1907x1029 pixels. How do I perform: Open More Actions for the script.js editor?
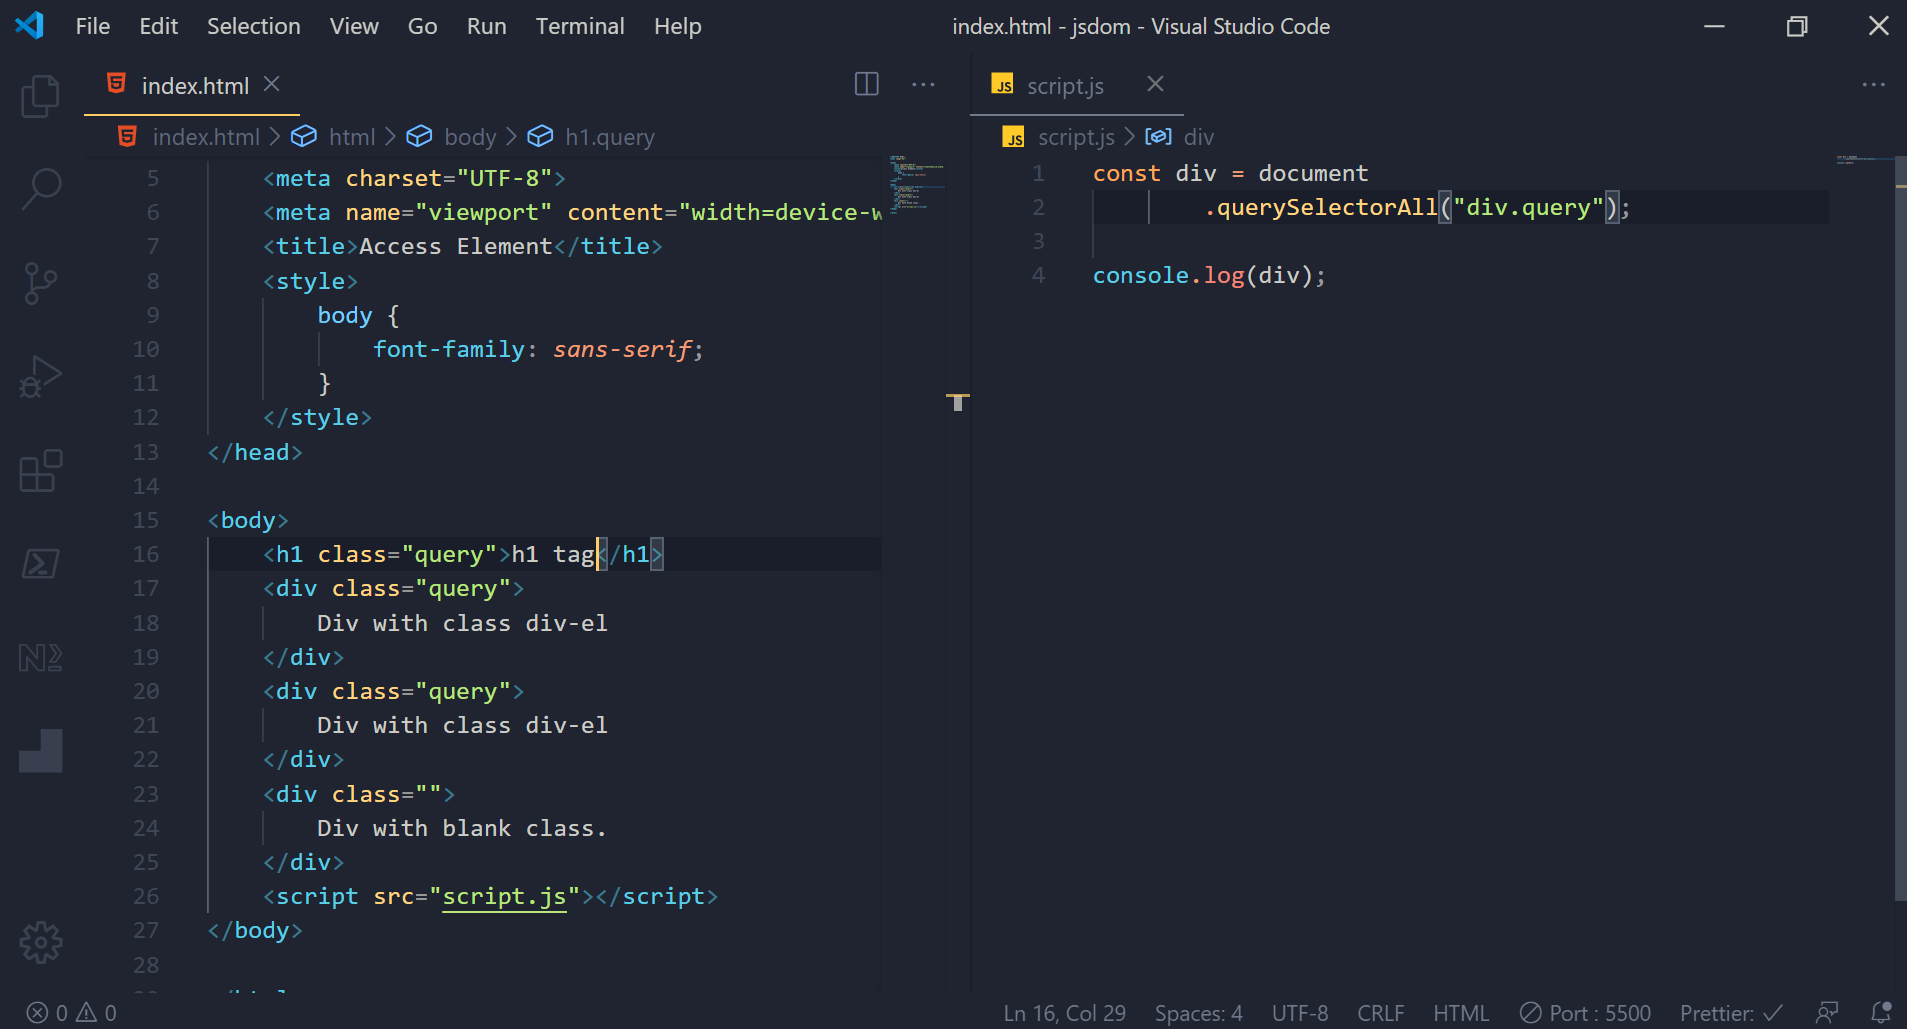pyautogui.click(x=1874, y=84)
